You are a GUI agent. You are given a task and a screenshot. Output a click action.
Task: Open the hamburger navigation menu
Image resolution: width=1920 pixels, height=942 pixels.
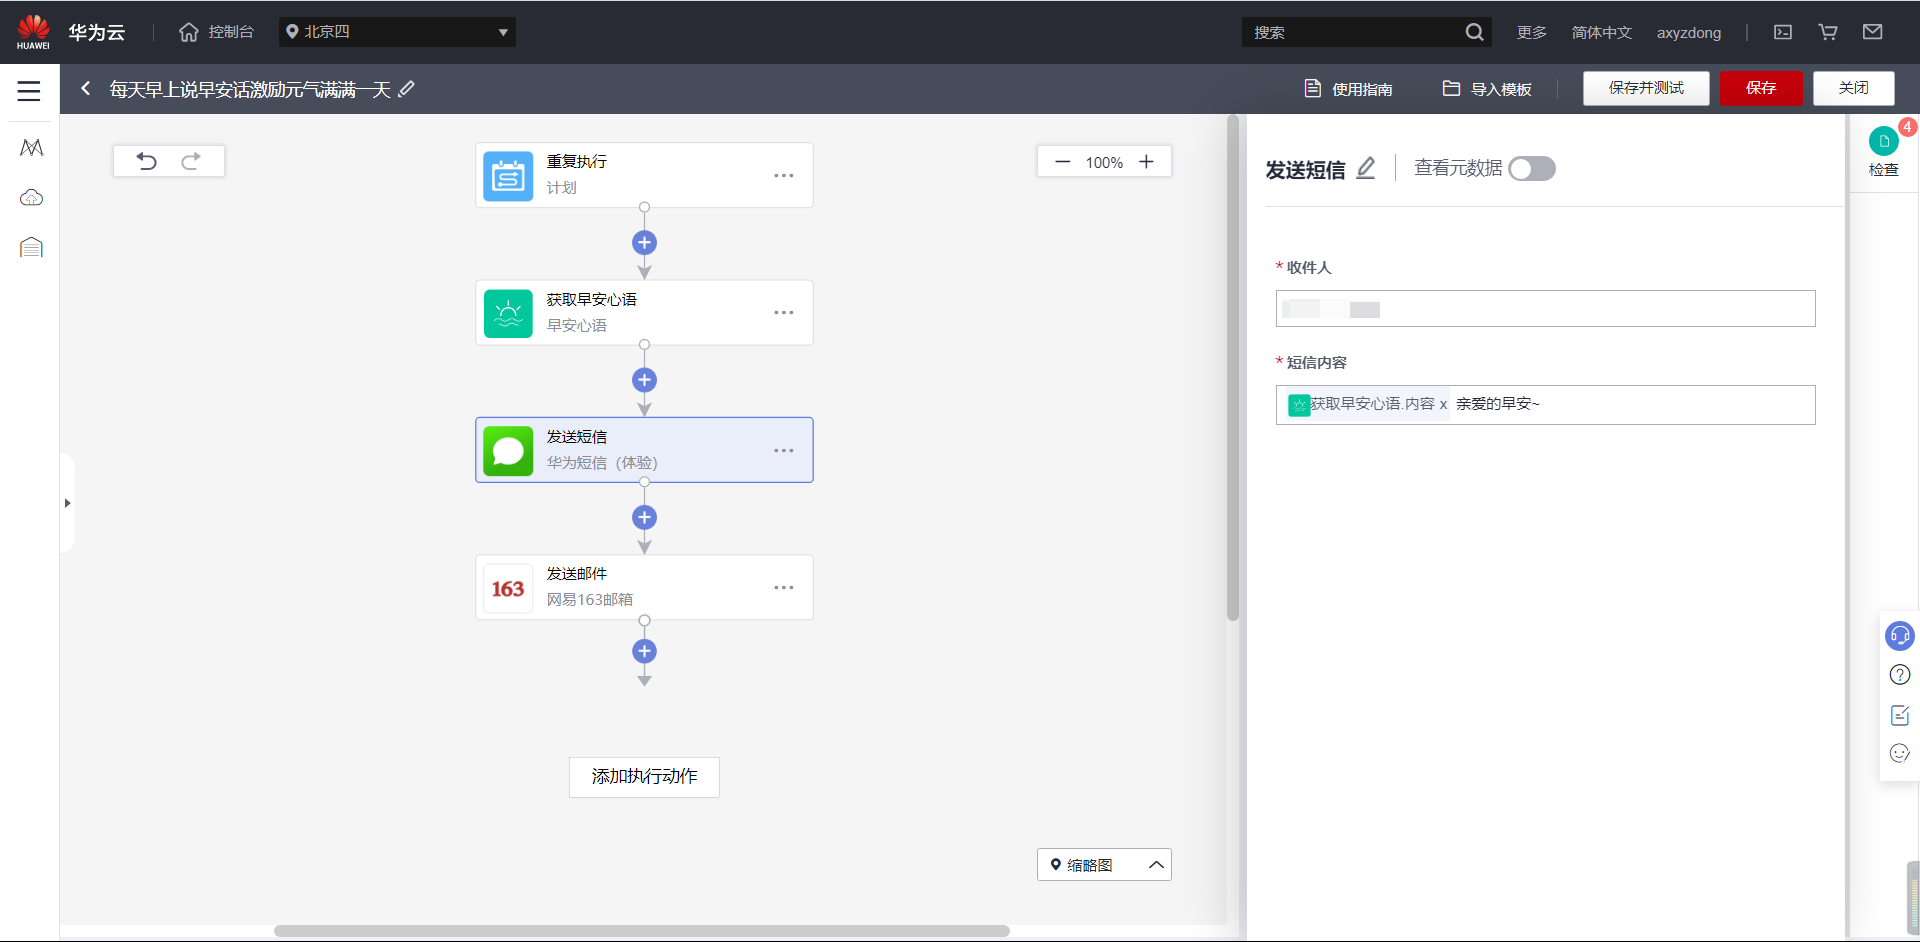click(x=29, y=91)
